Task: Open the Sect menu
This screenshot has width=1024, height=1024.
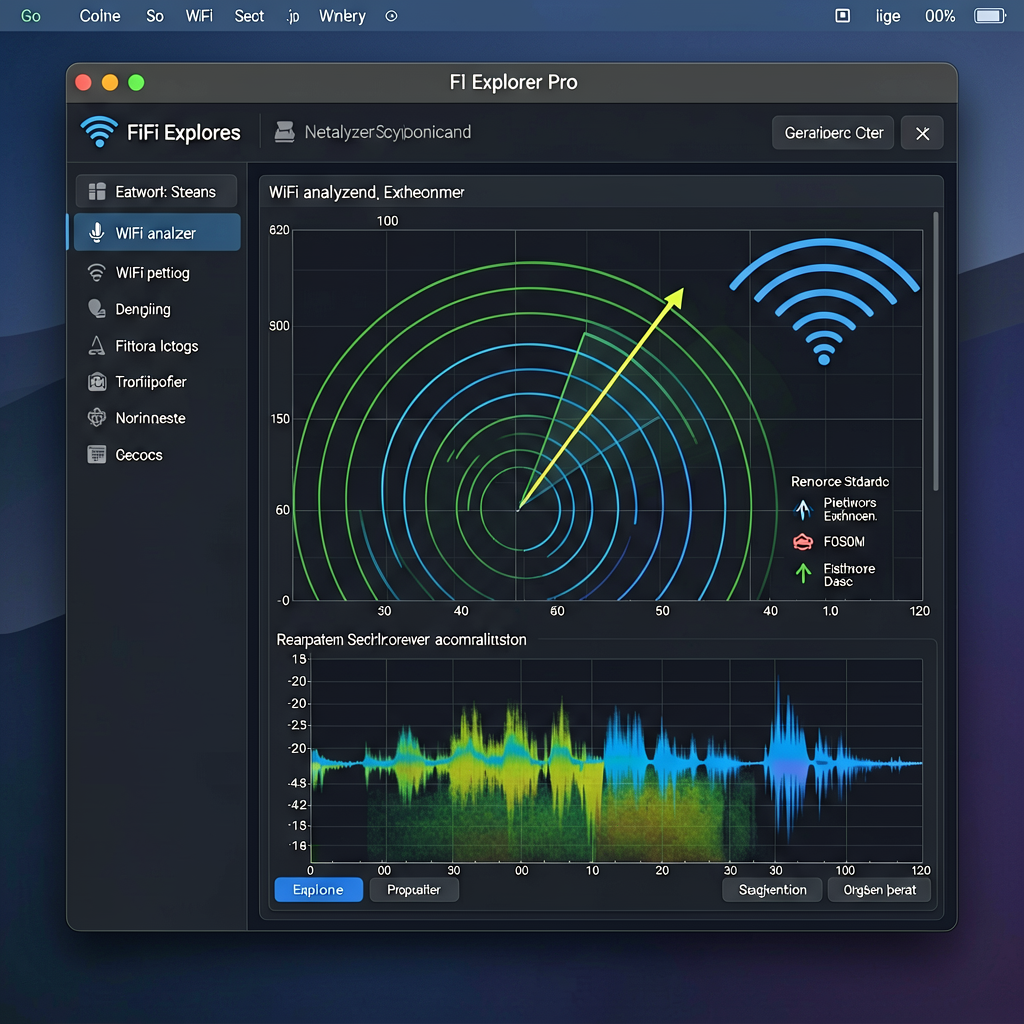Action: 249,16
